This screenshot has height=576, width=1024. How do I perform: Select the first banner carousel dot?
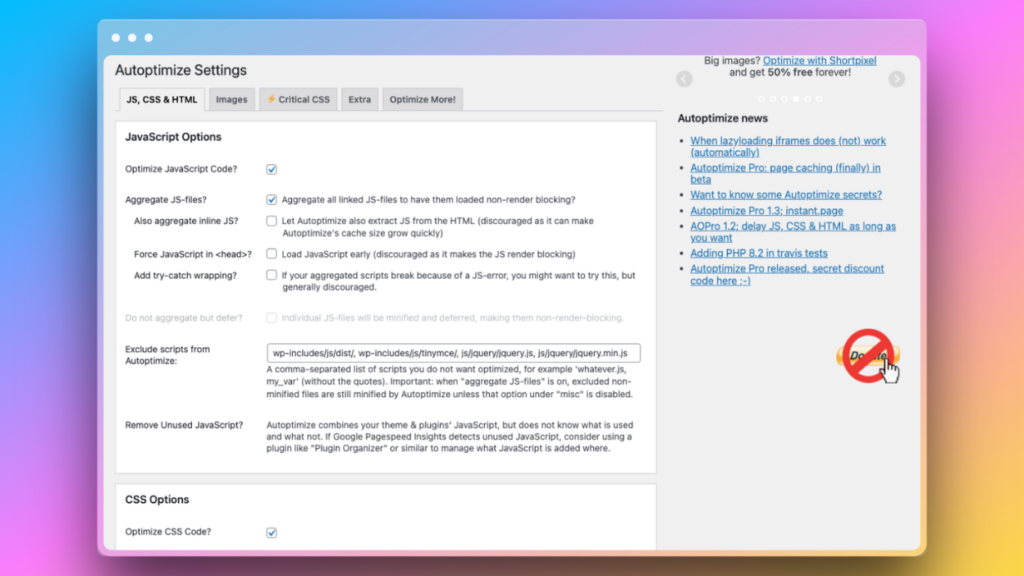tap(761, 99)
